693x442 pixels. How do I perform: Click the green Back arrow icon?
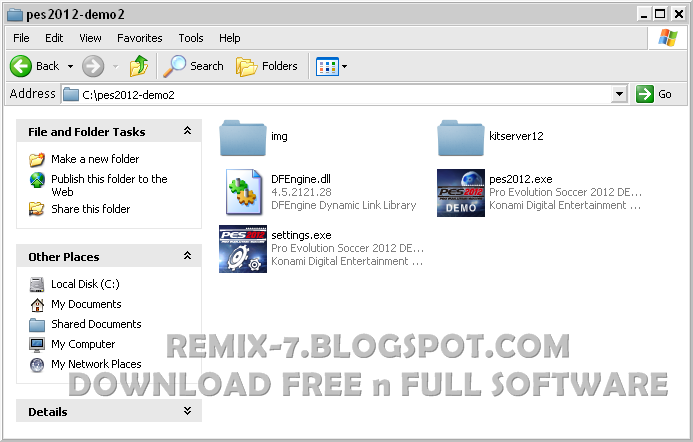tap(21, 66)
